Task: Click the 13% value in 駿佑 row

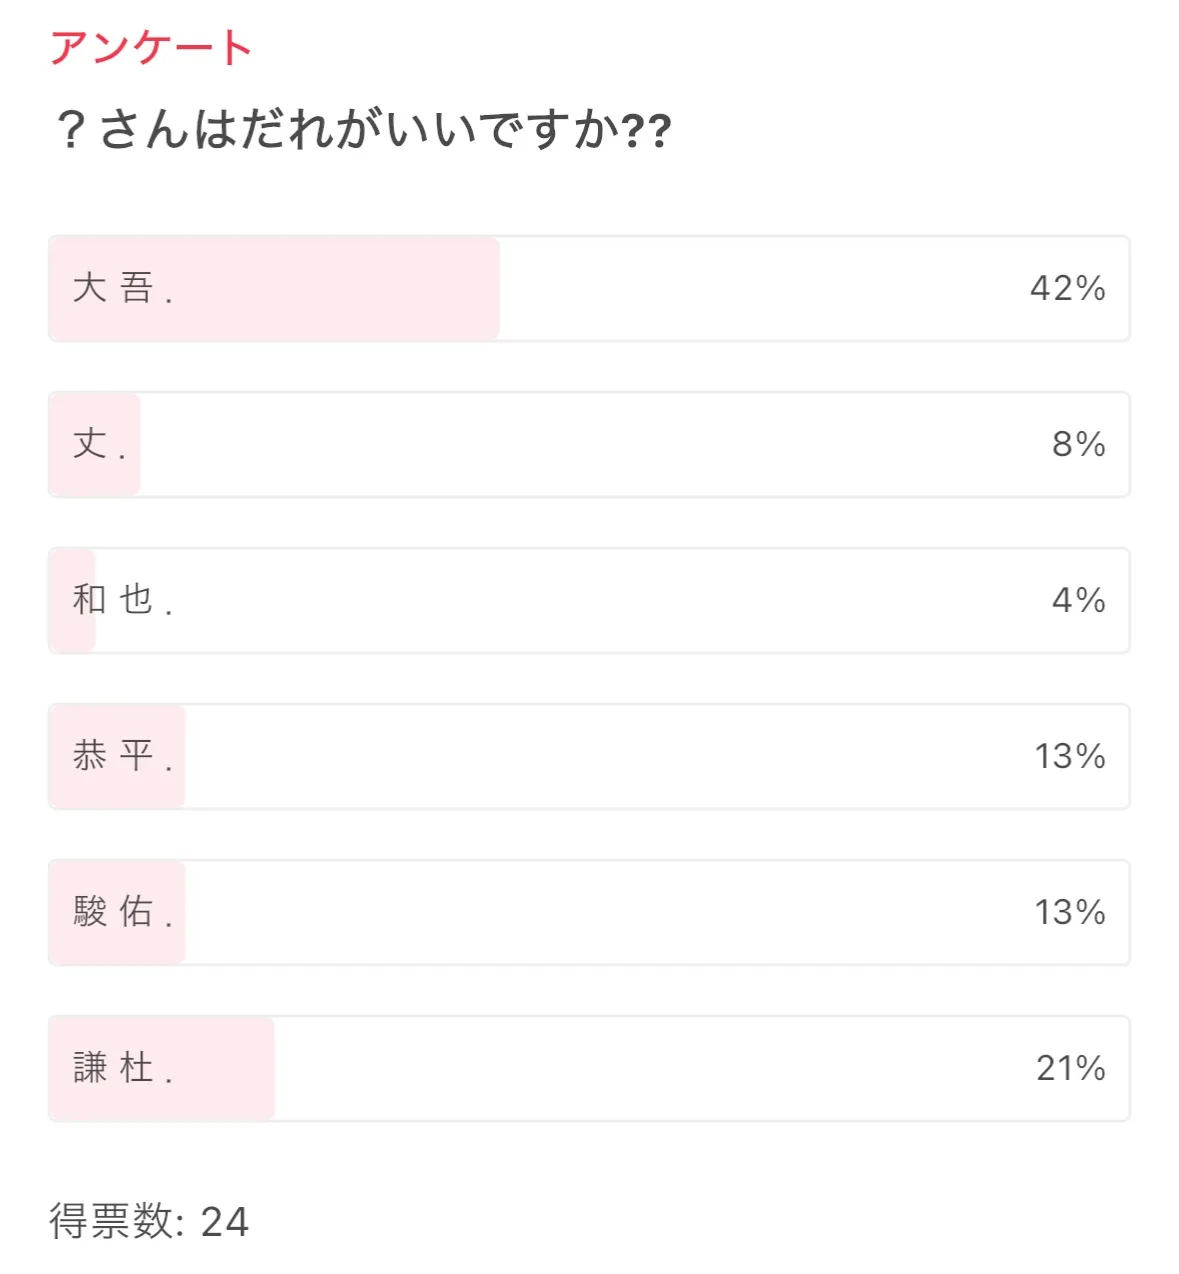Action: tap(1069, 913)
